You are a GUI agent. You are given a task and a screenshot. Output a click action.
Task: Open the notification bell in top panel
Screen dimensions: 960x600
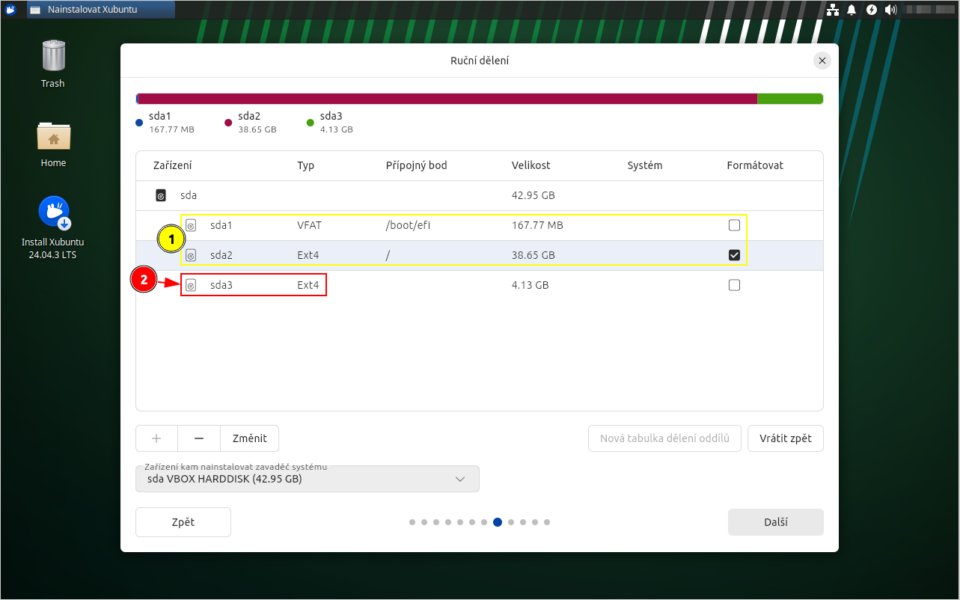pos(851,10)
